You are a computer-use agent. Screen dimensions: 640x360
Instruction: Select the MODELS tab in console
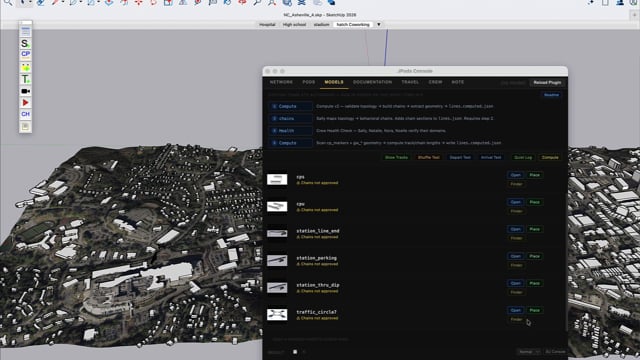coord(334,82)
